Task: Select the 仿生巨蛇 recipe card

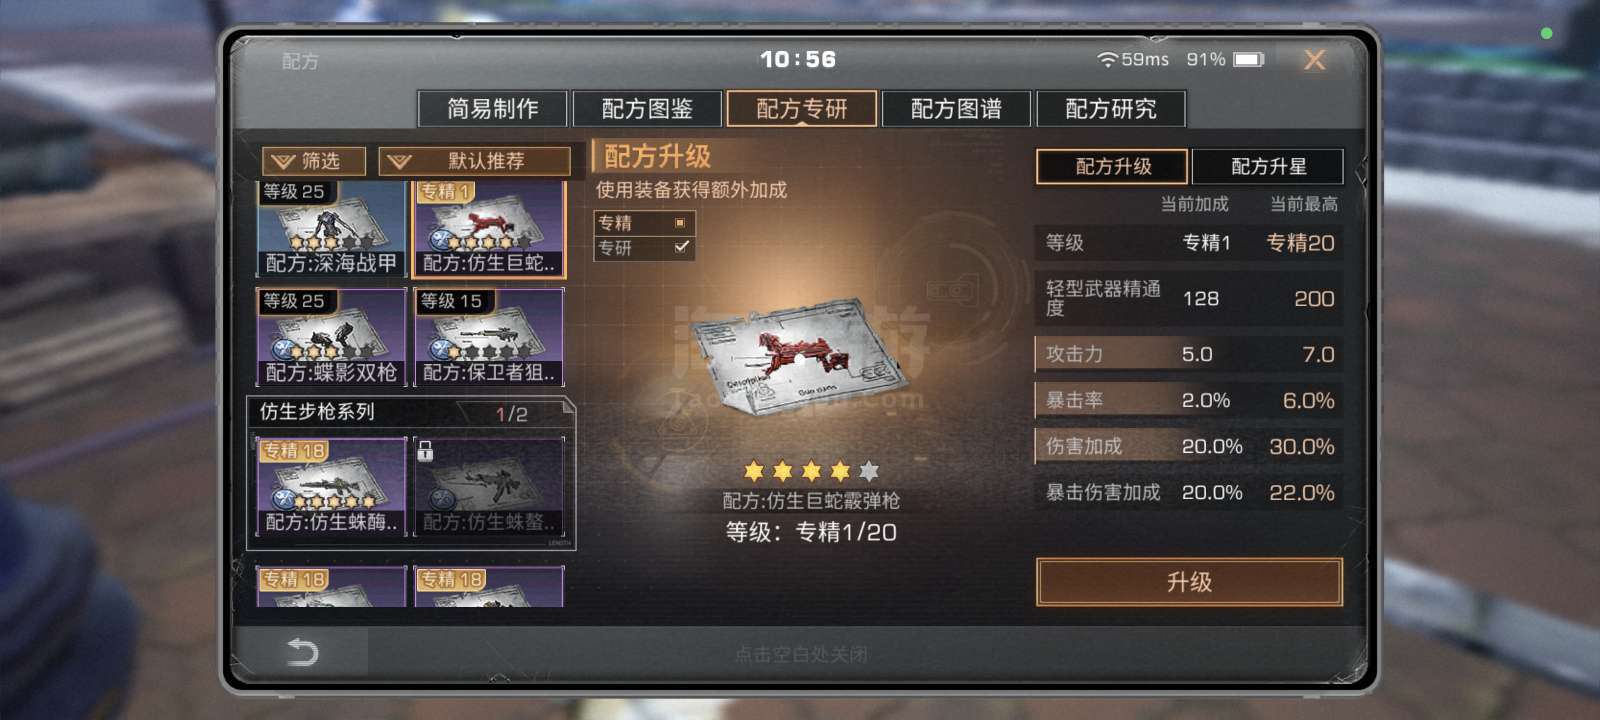Action: click(x=489, y=229)
